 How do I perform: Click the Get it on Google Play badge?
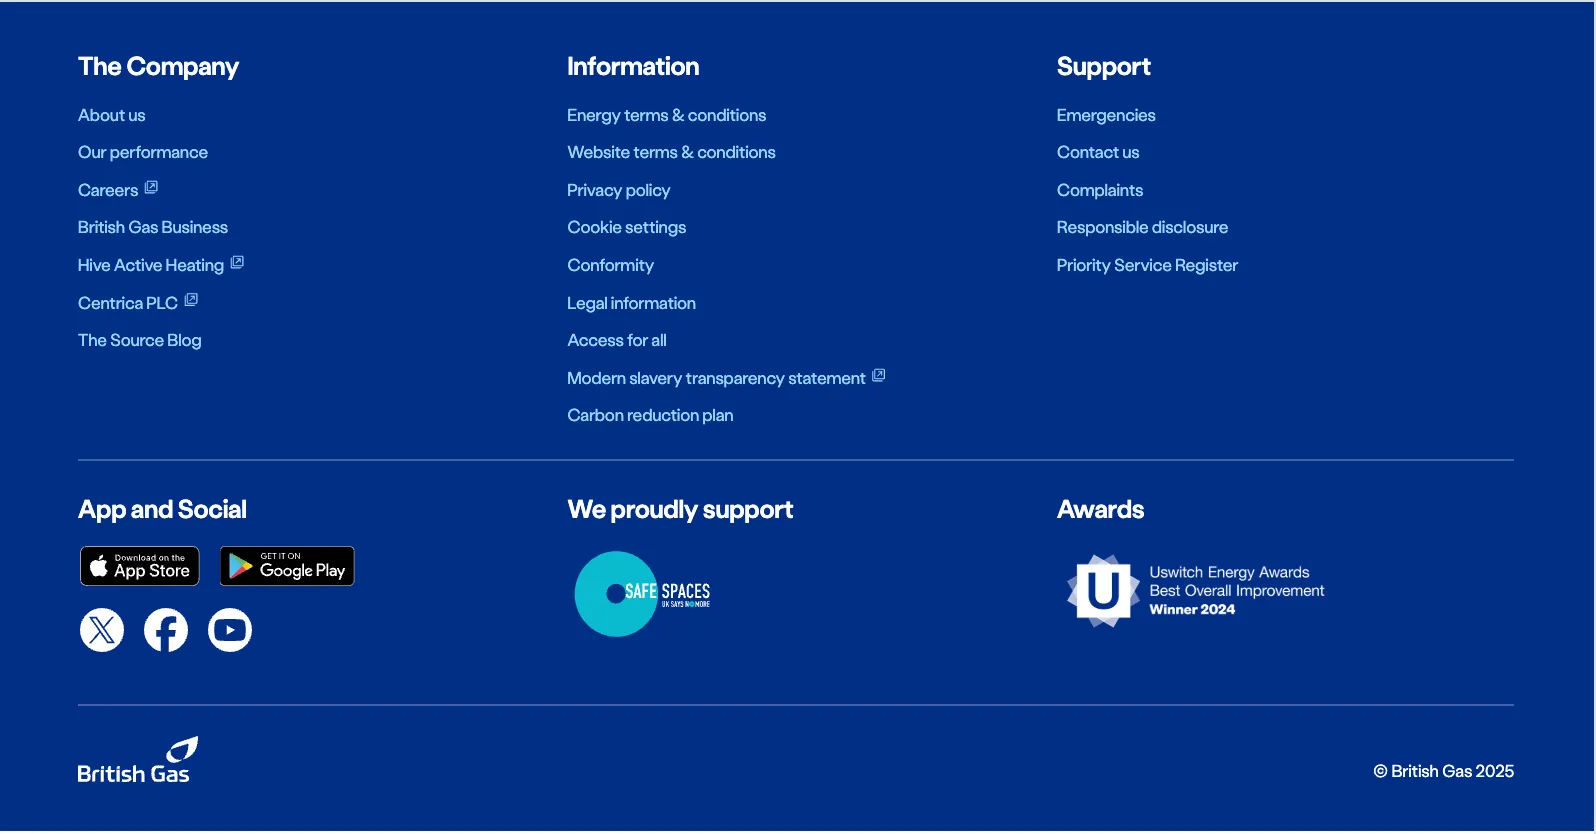287,566
